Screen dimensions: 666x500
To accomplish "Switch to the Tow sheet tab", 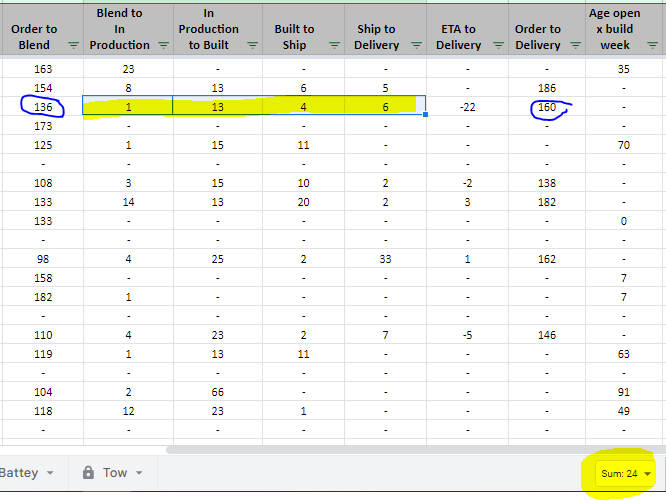I will click(x=115, y=473).
